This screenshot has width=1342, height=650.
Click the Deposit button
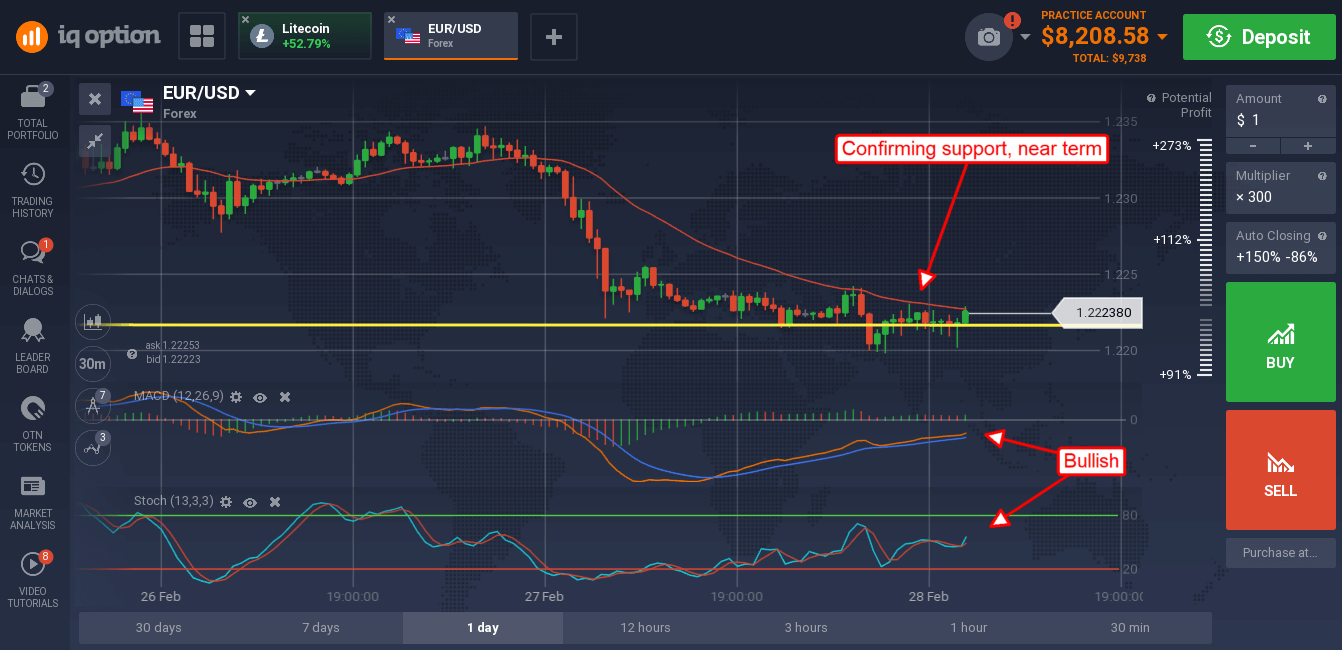pos(1258,37)
